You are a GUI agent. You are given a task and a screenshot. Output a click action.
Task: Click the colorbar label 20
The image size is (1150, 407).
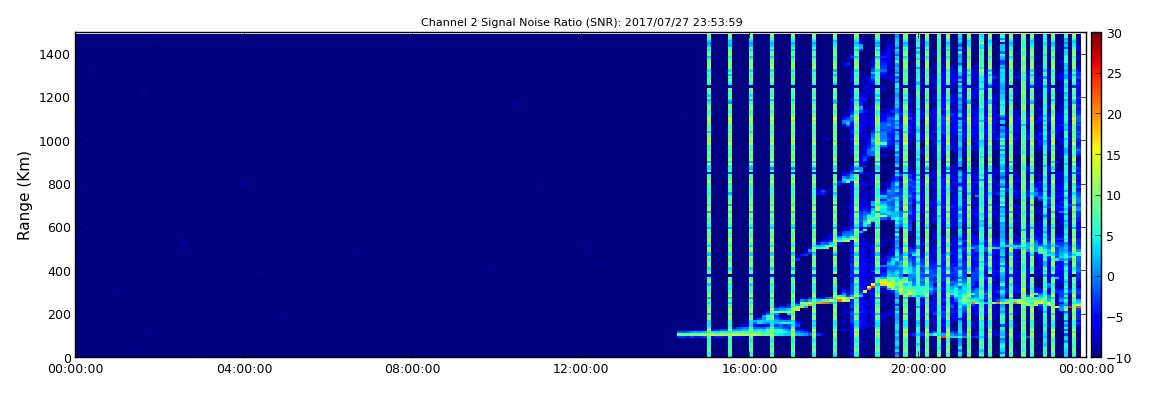coord(1114,114)
